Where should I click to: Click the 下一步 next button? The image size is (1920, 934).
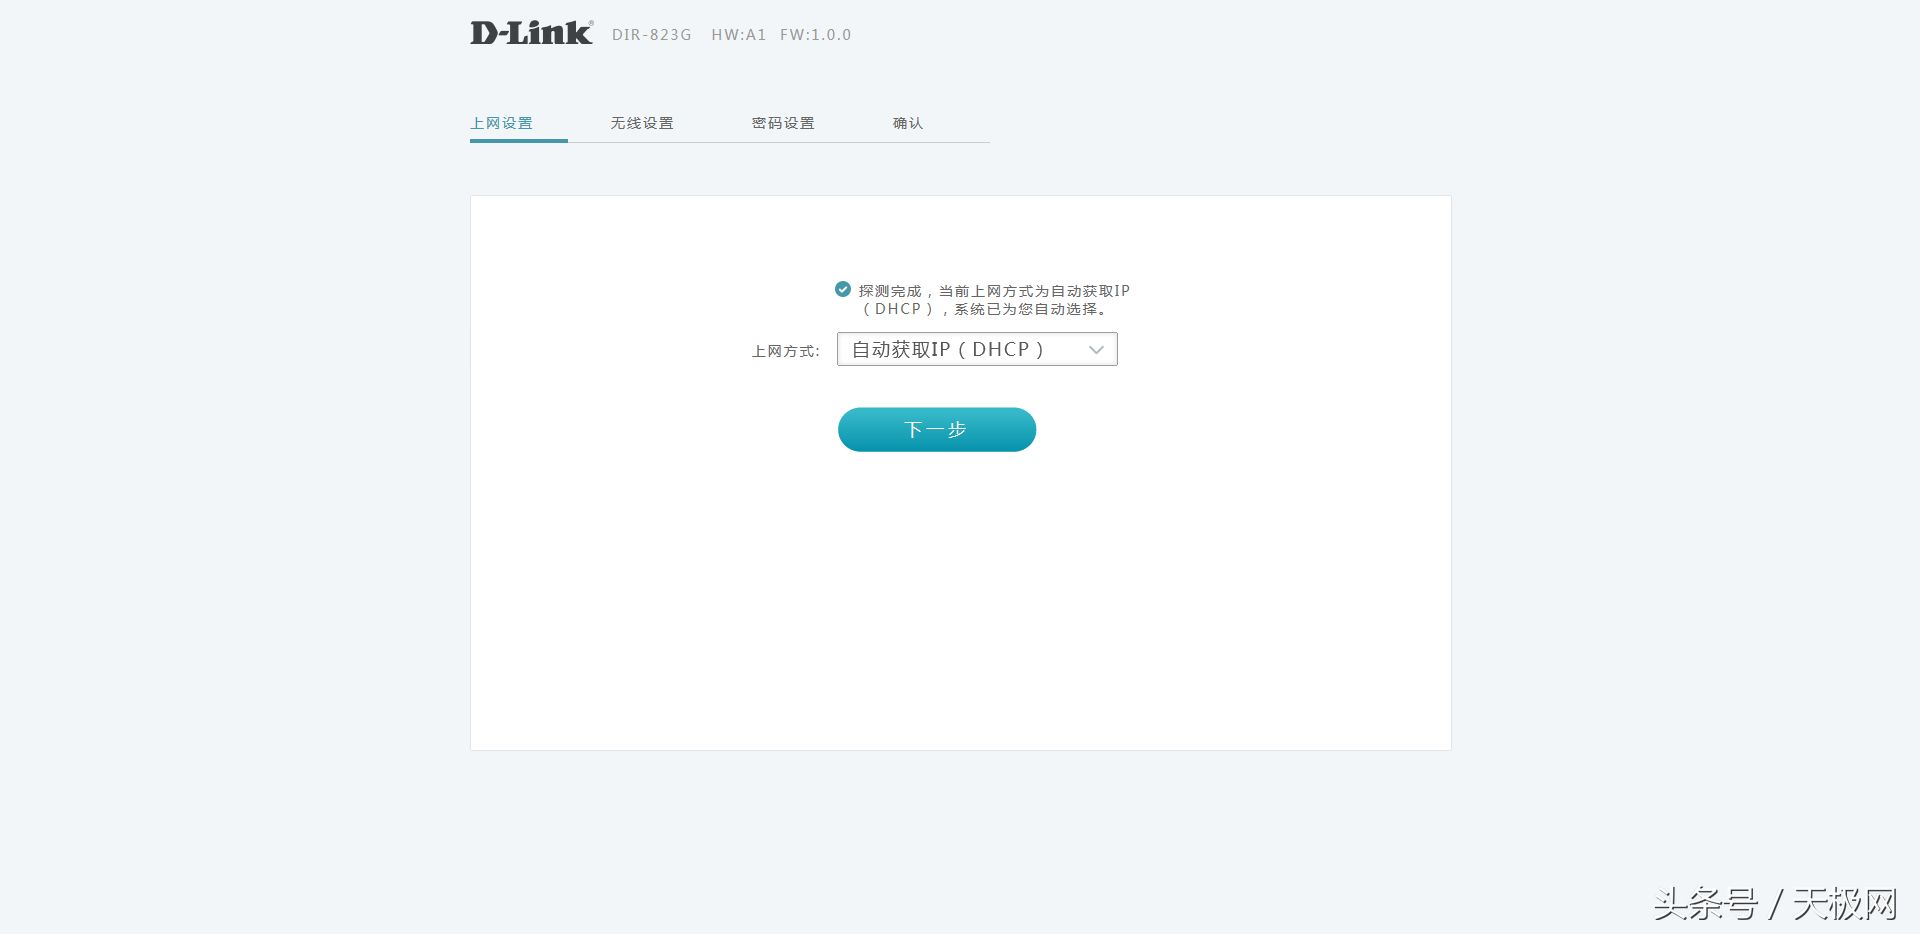point(937,429)
